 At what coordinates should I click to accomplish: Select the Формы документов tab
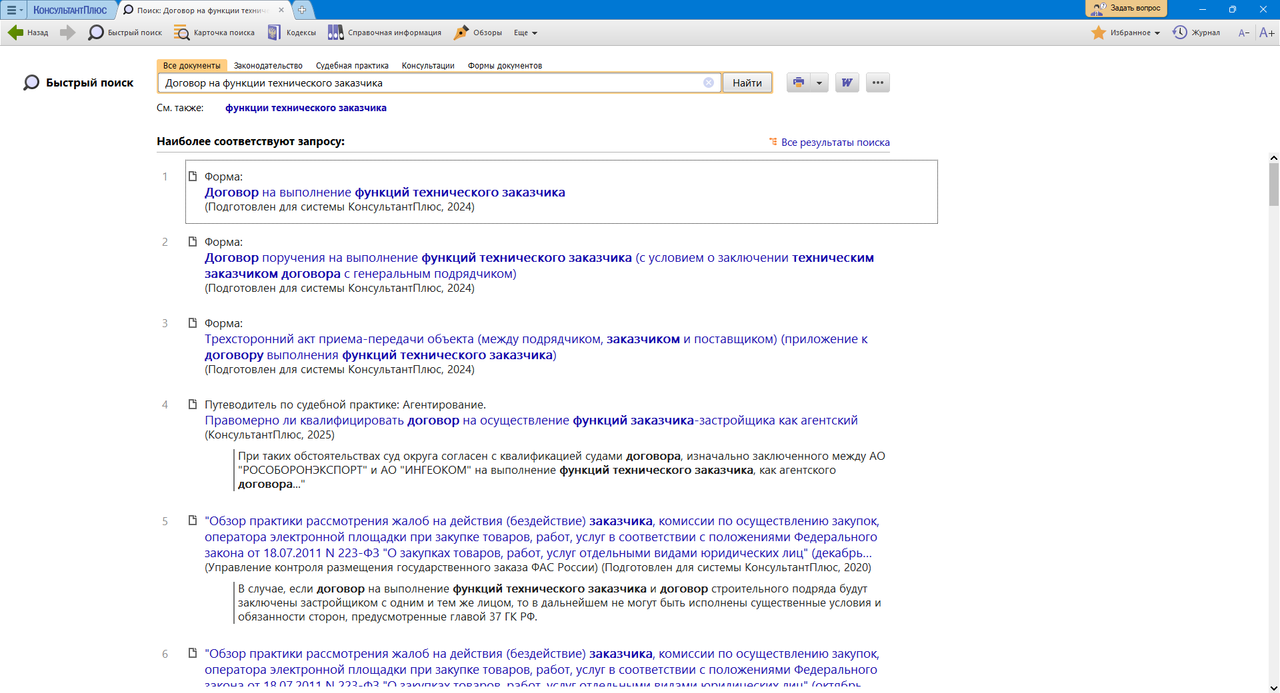click(505, 65)
